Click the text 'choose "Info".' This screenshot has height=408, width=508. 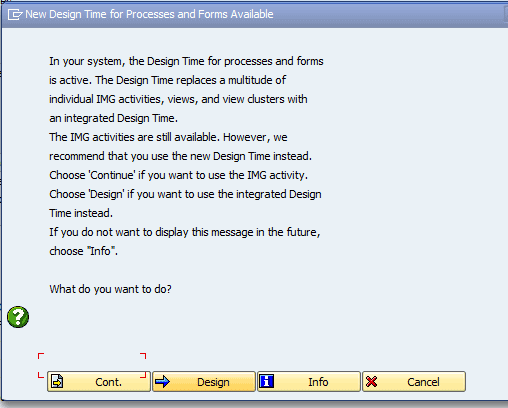(84, 251)
